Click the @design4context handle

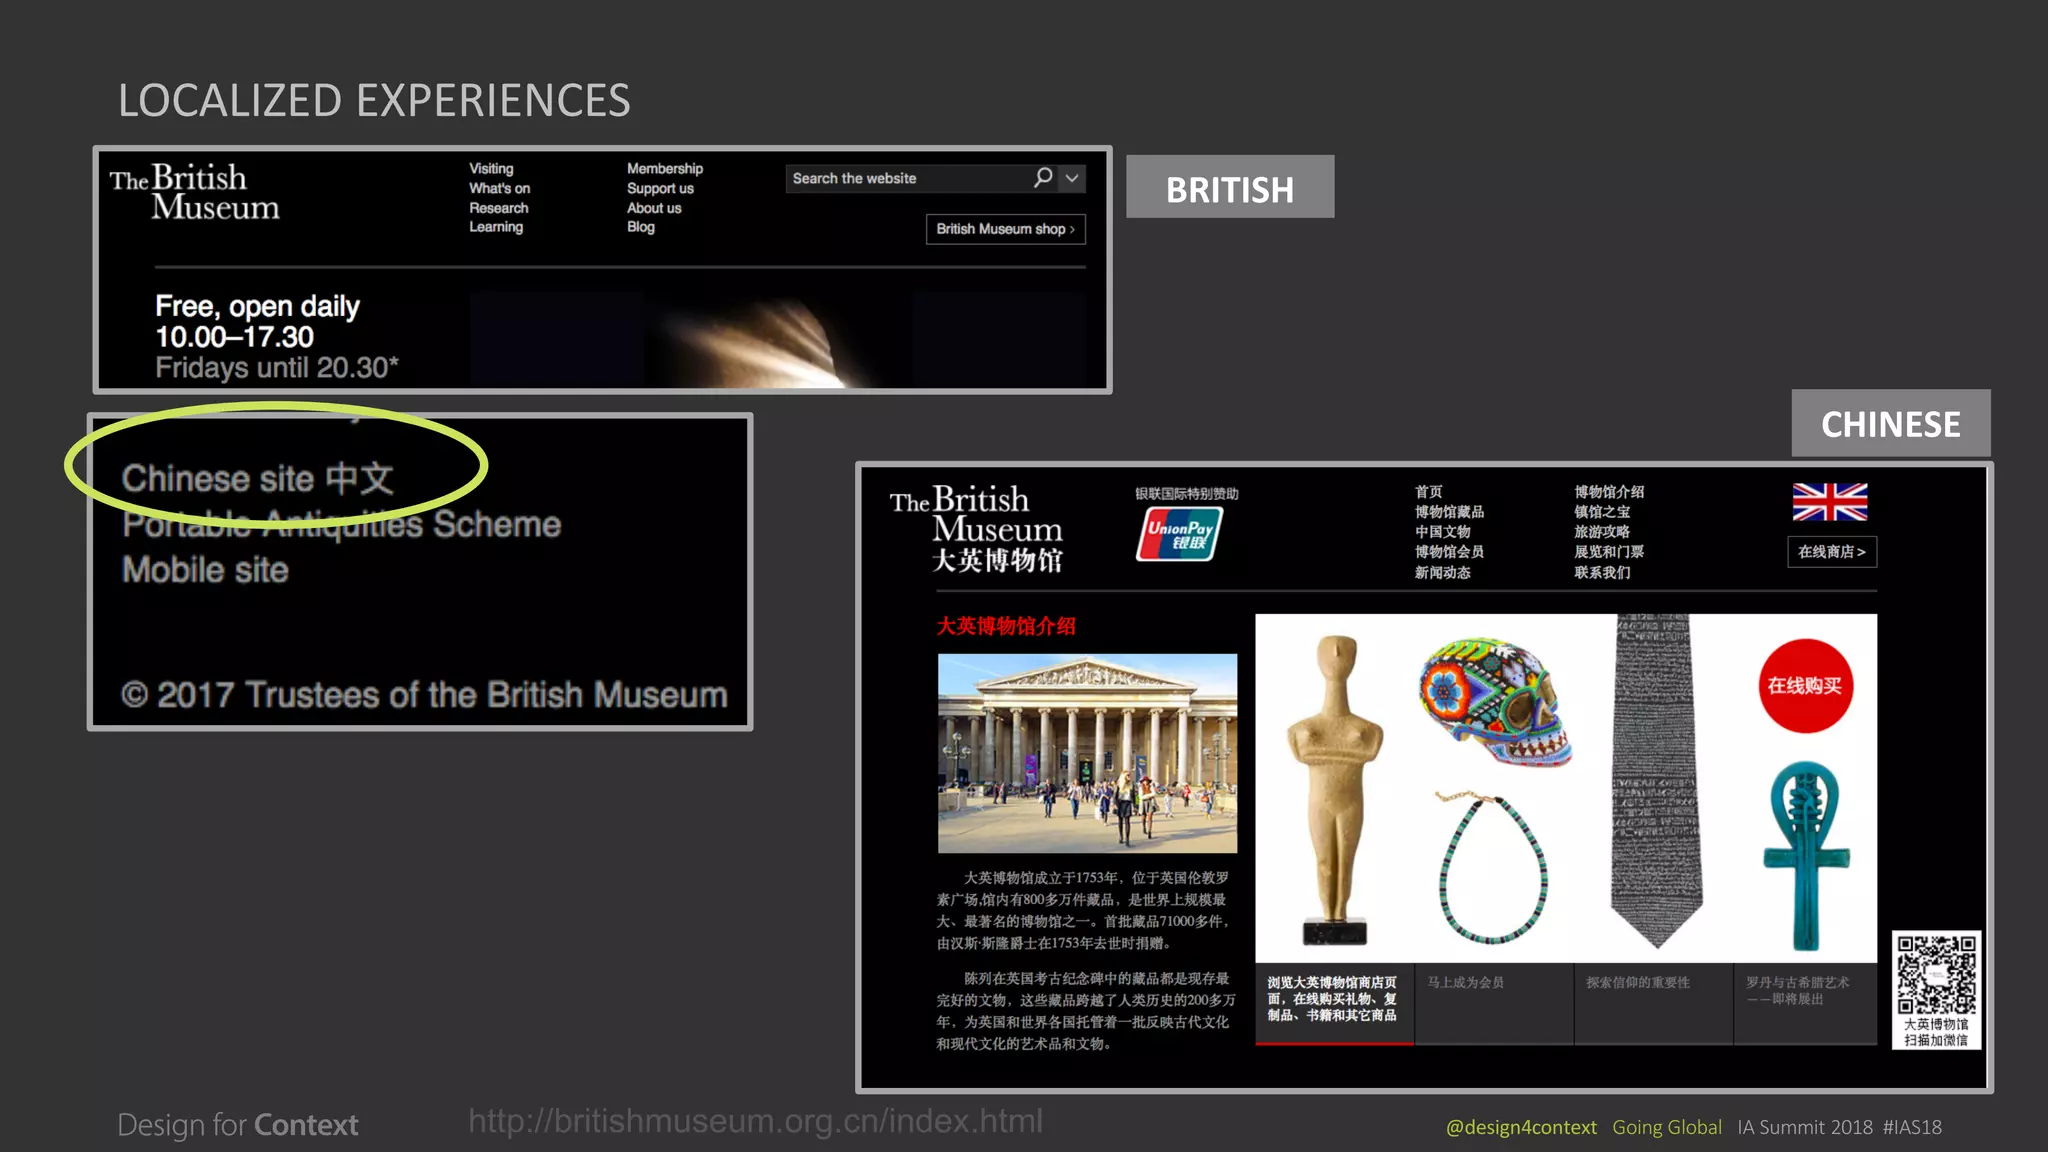(1521, 1127)
